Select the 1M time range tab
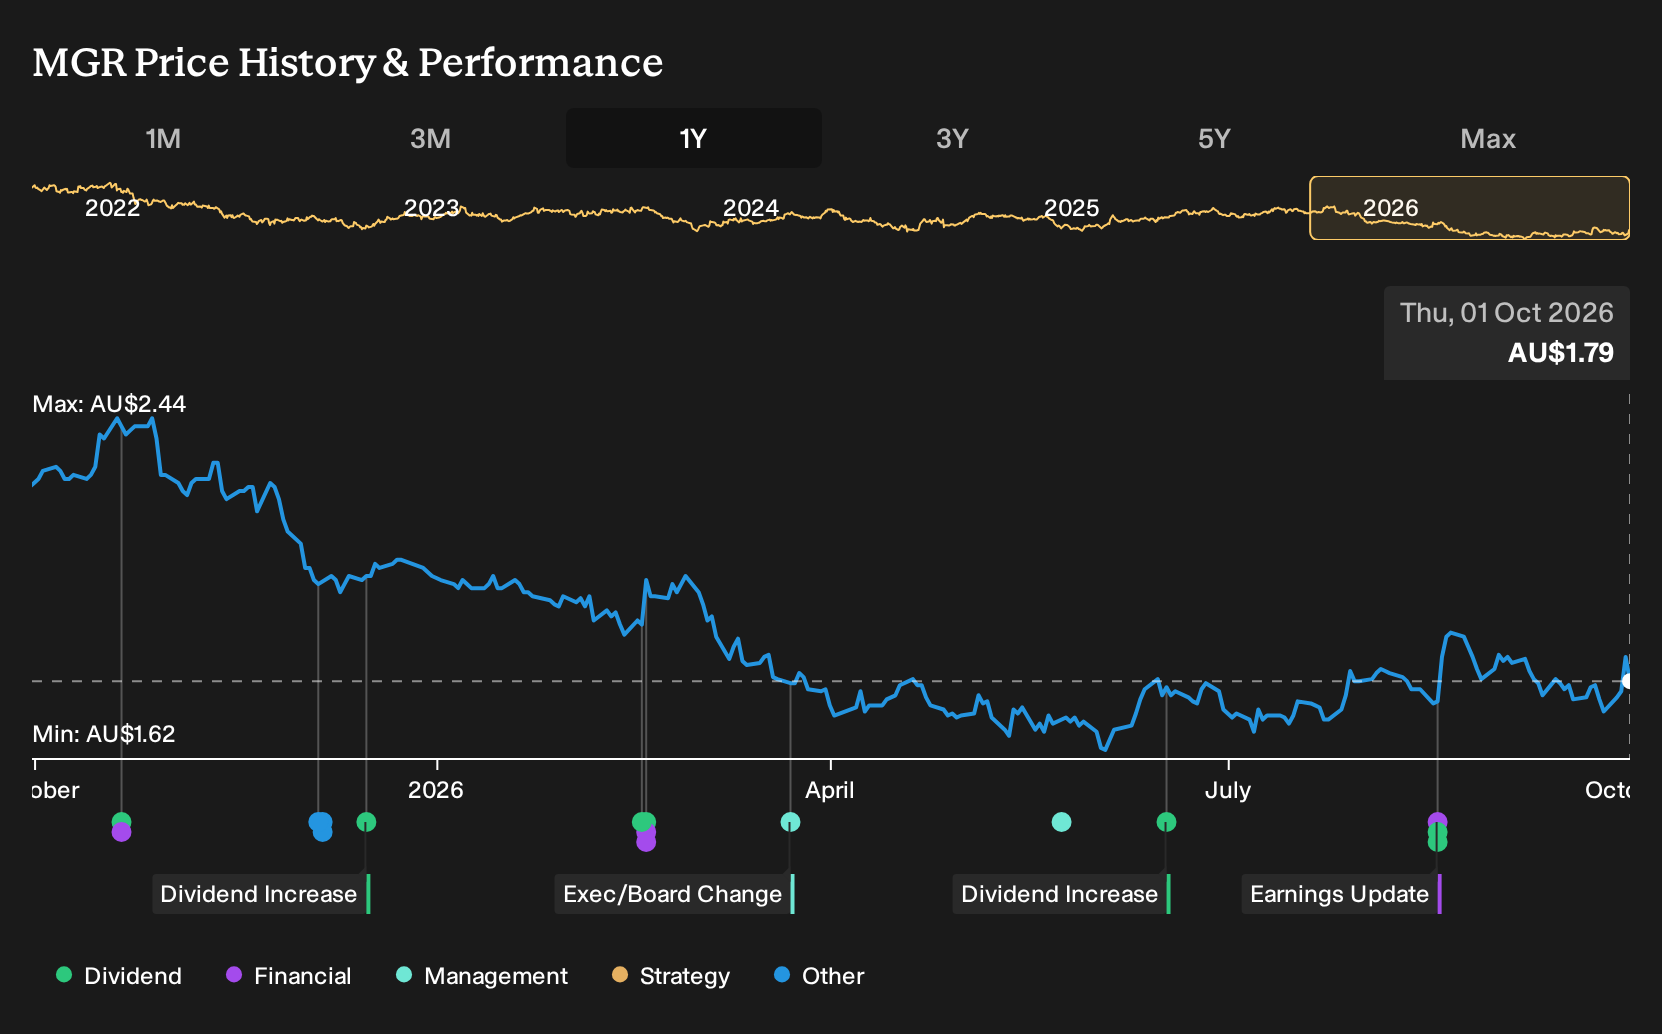This screenshot has height=1034, width=1662. click(x=163, y=138)
